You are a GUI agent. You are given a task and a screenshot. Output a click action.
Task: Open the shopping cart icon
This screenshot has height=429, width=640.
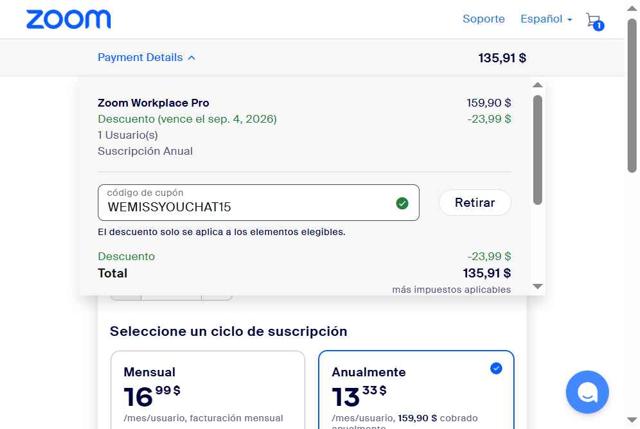click(594, 20)
